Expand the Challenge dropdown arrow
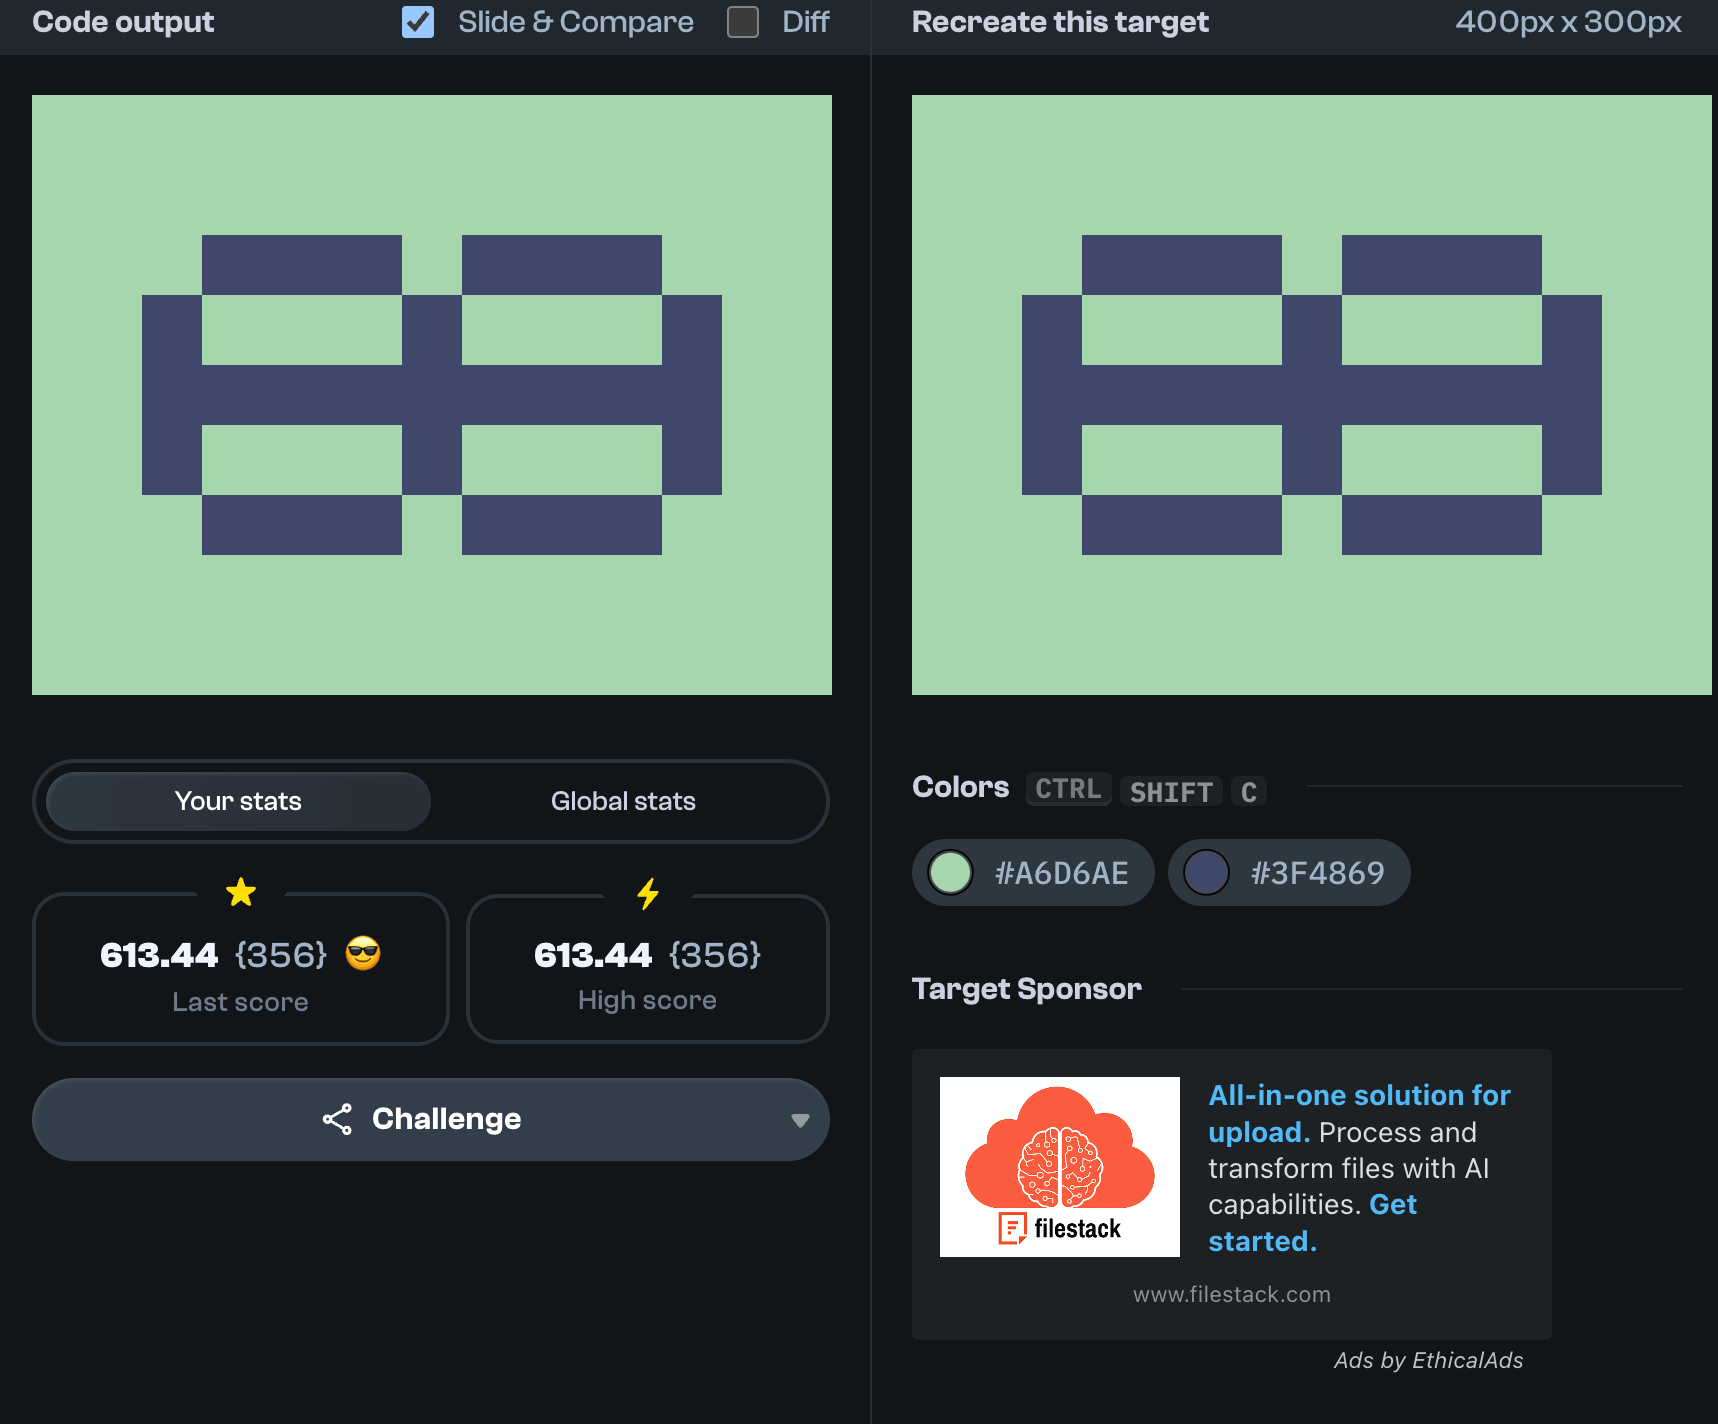This screenshot has height=1424, width=1718. point(799,1120)
